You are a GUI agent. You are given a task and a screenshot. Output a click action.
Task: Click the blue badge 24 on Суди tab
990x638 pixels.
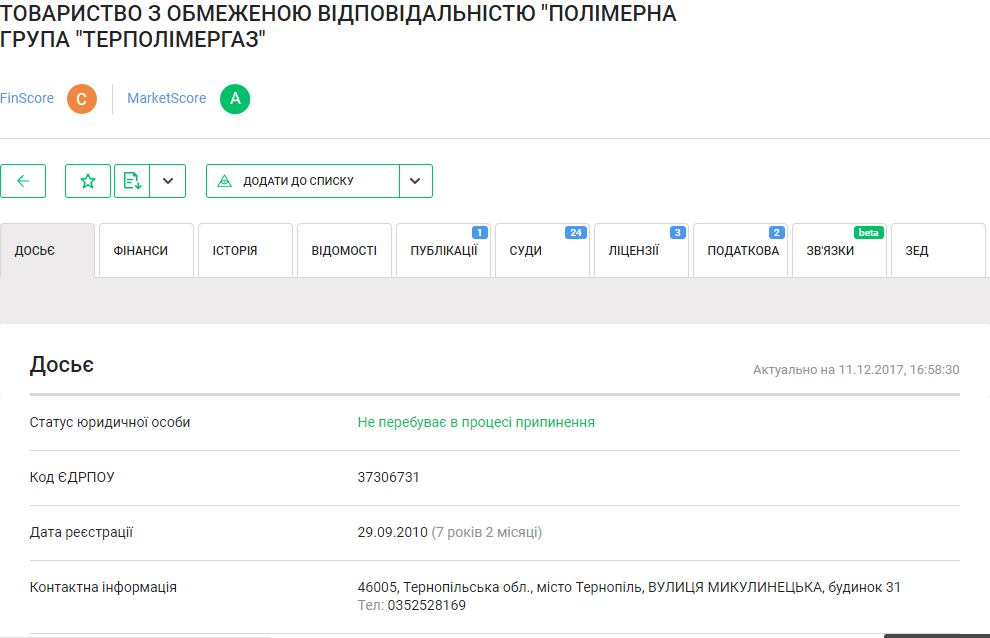click(x=575, y=232)
